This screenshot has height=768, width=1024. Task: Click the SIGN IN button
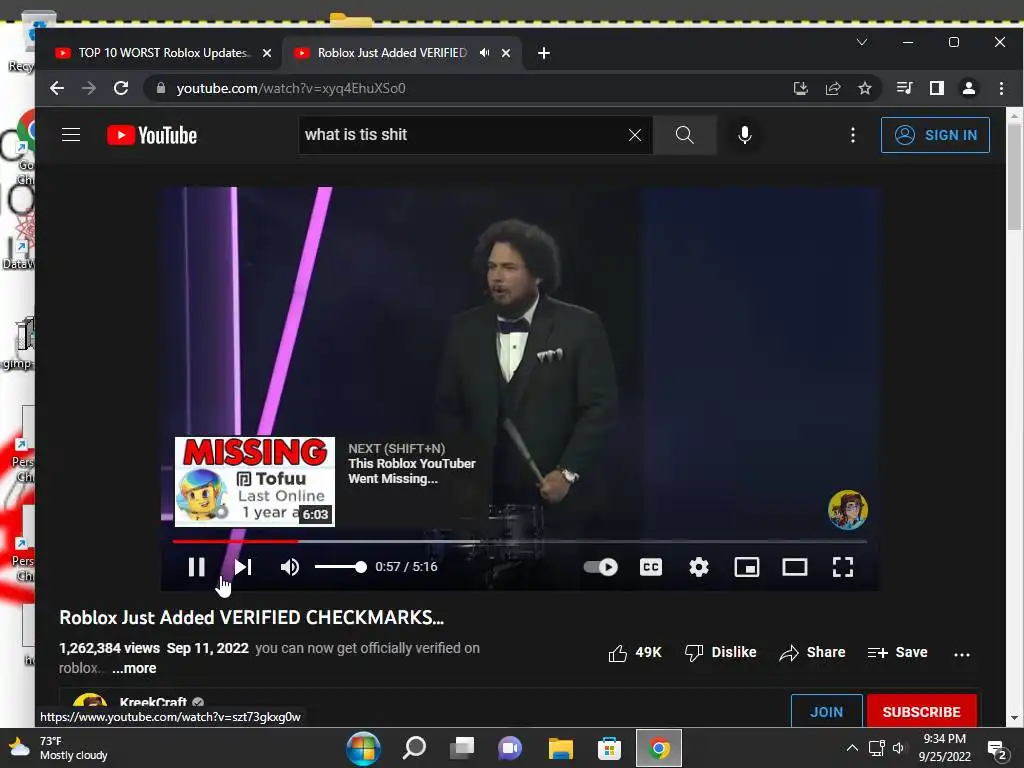935,135
